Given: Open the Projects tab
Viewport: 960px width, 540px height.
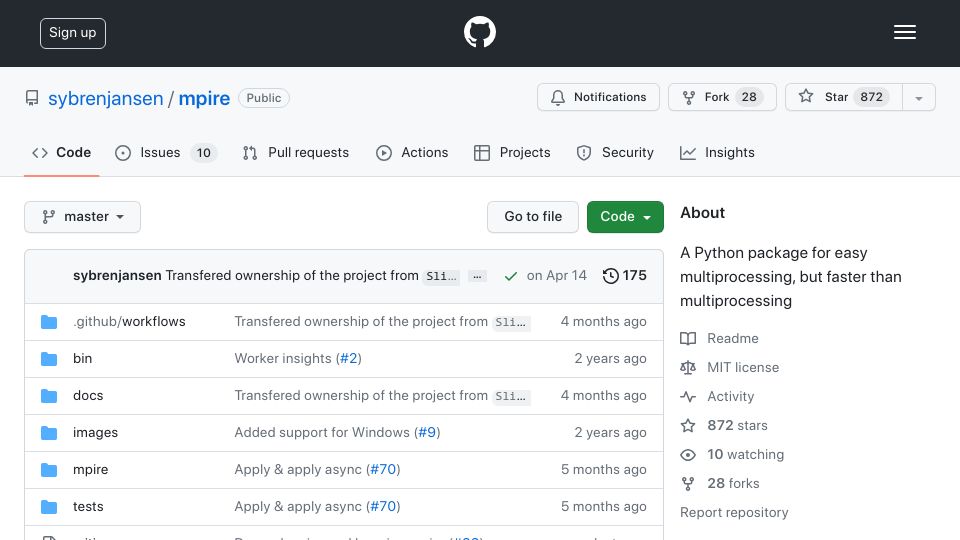Looking at the screenshot, I should [x=512, y=152].
